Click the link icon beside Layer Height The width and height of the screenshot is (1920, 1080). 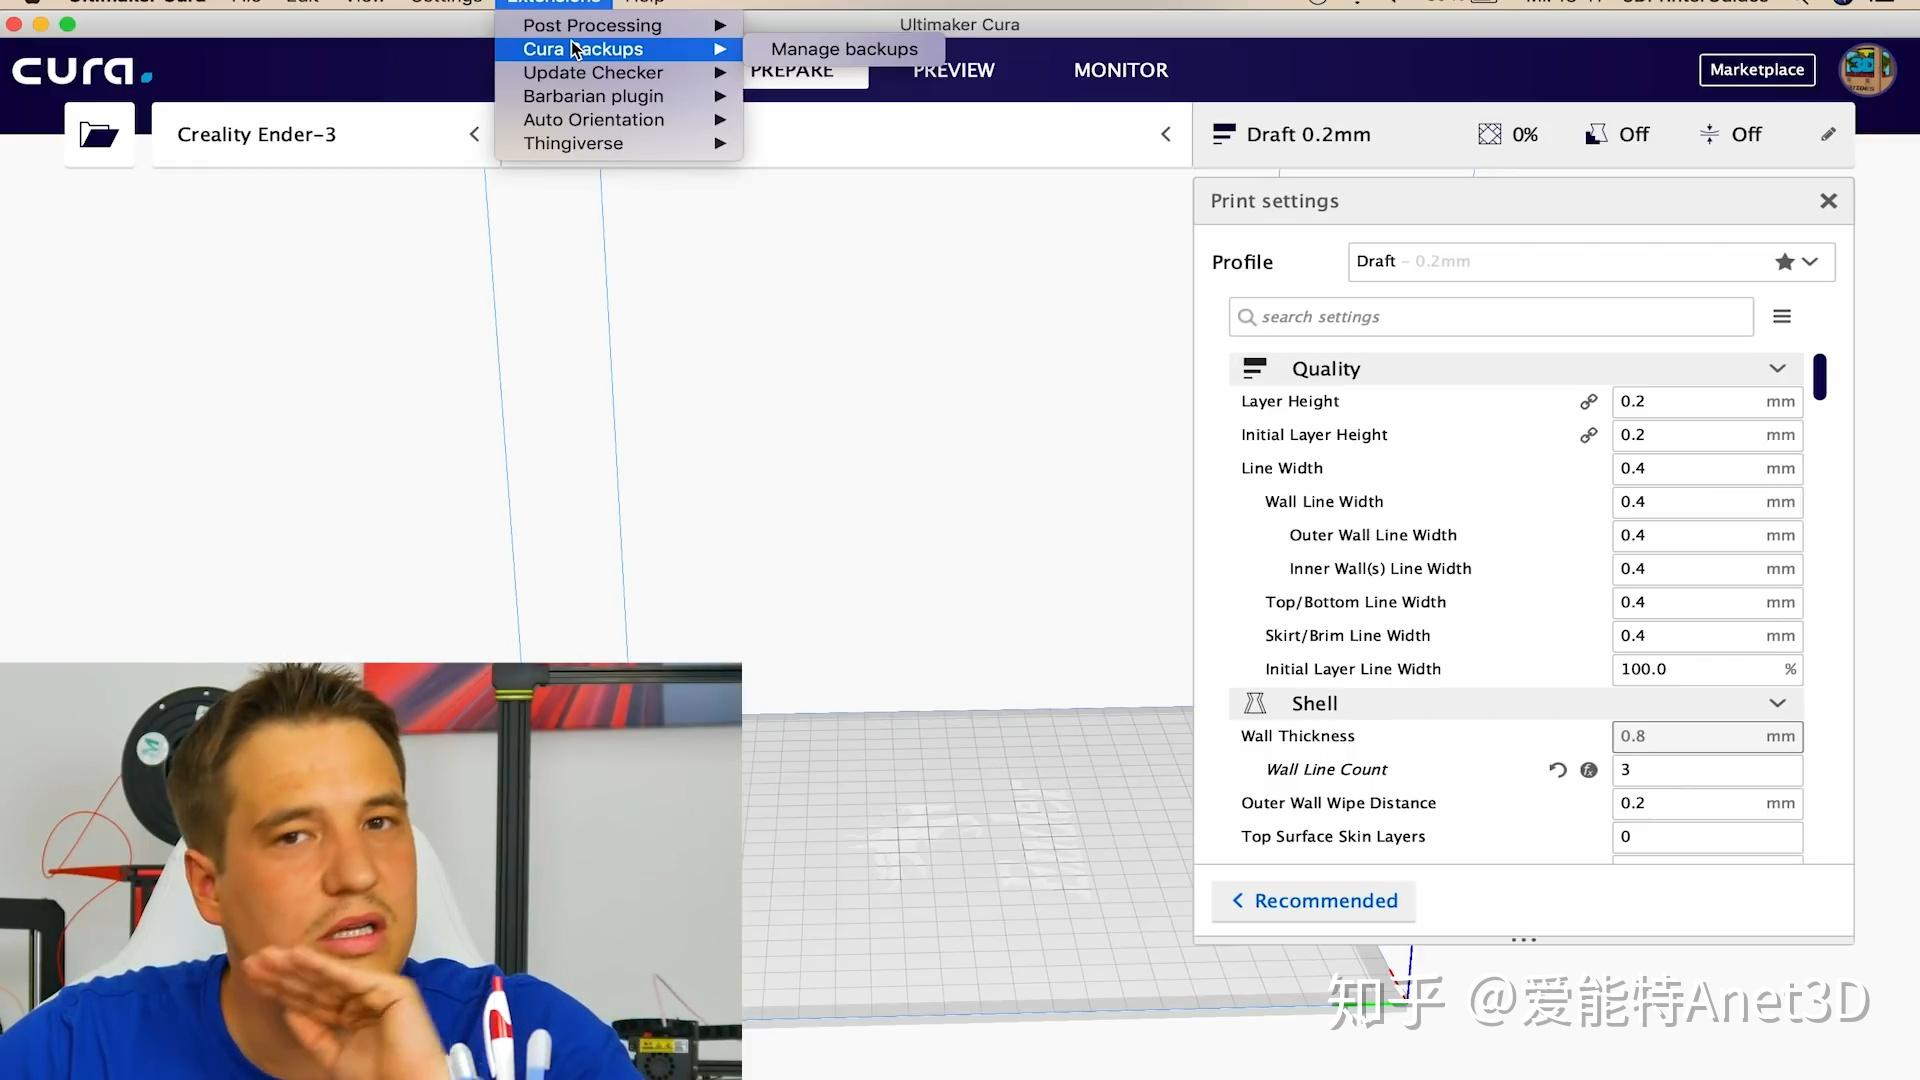(1588, 402)
